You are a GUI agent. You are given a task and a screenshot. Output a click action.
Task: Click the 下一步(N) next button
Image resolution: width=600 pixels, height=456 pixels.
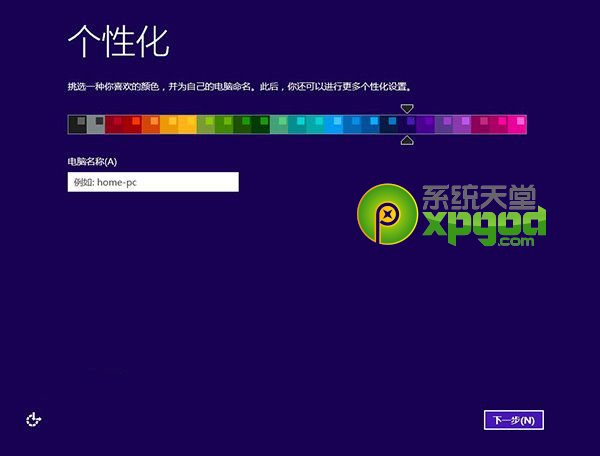513,420
